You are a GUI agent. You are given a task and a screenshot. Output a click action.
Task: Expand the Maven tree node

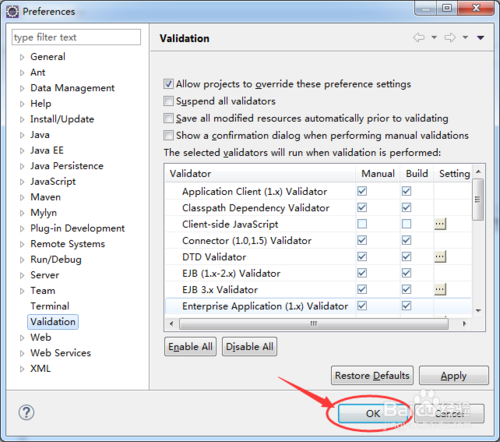tap(22, 197)
